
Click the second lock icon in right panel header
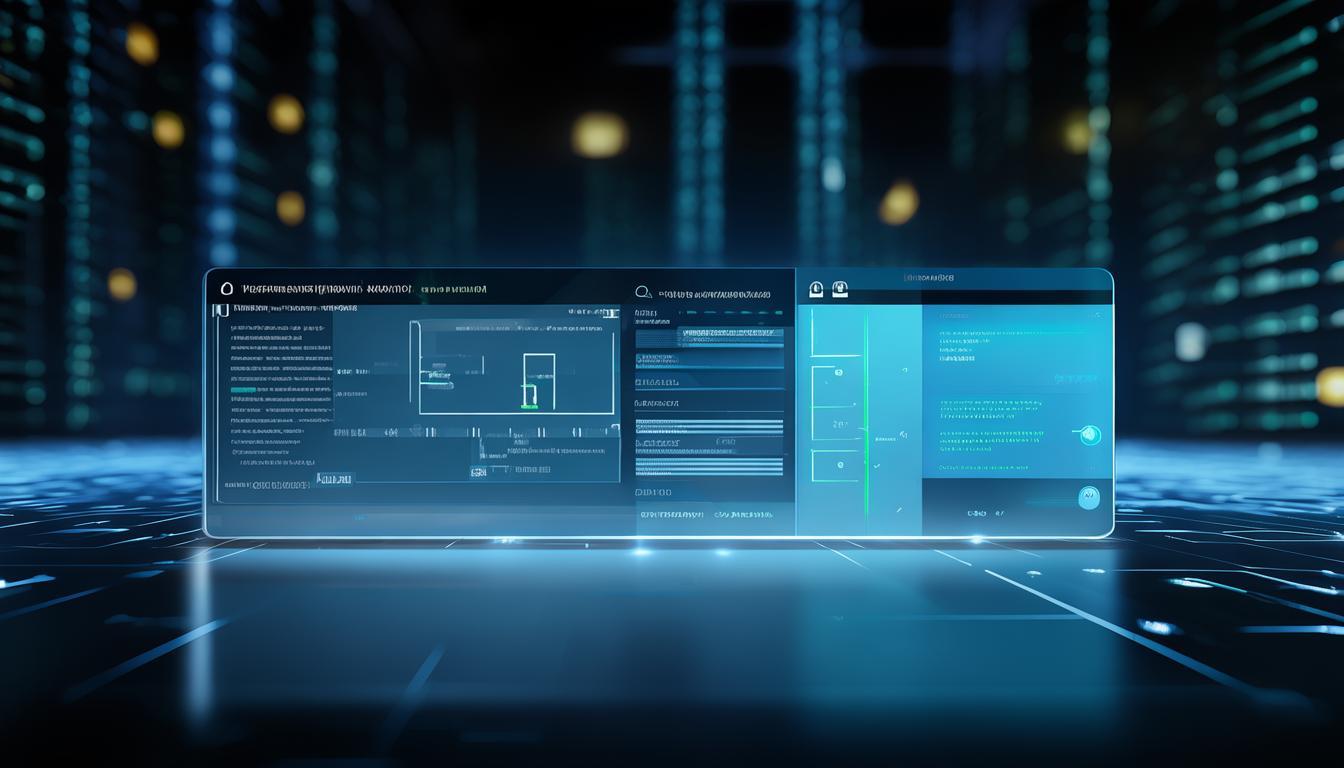(x=840, y=290)
